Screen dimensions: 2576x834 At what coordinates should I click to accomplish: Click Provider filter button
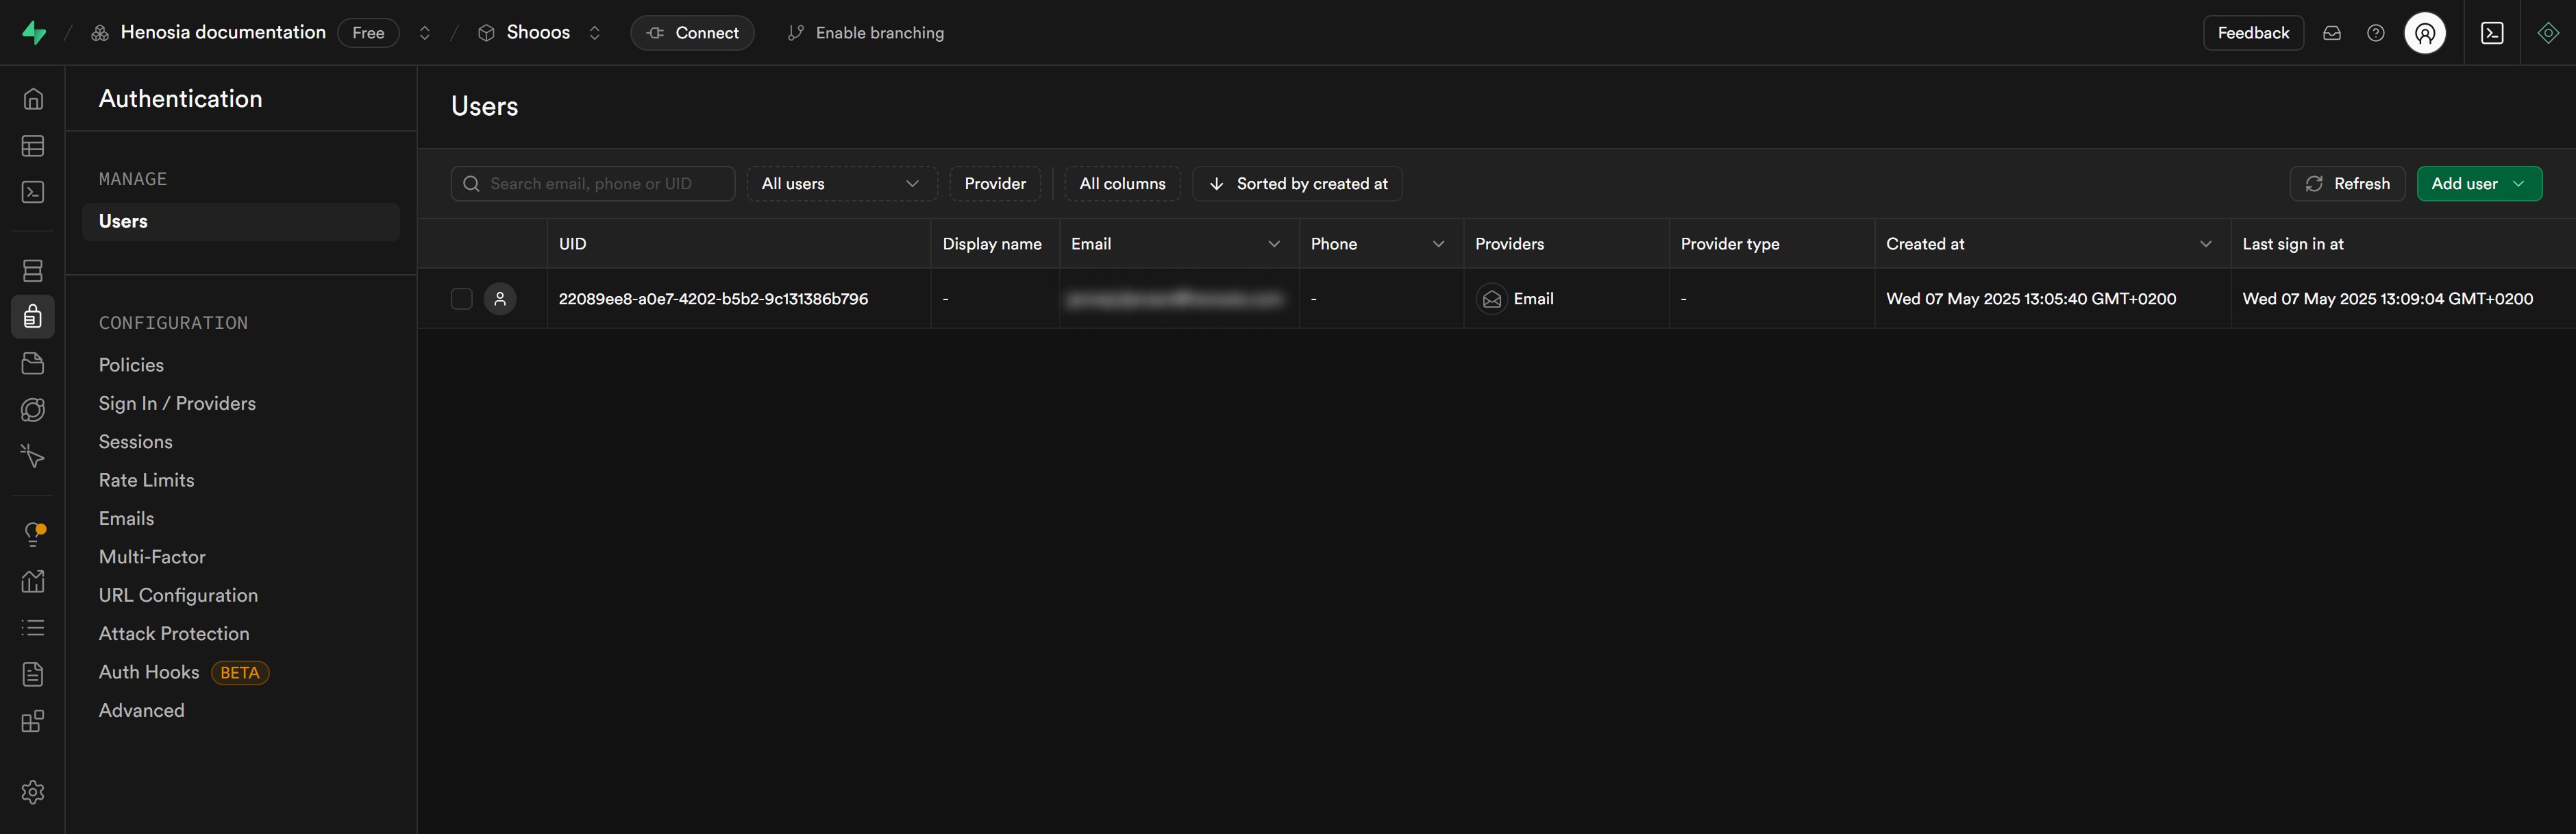[x=995, y=184]
